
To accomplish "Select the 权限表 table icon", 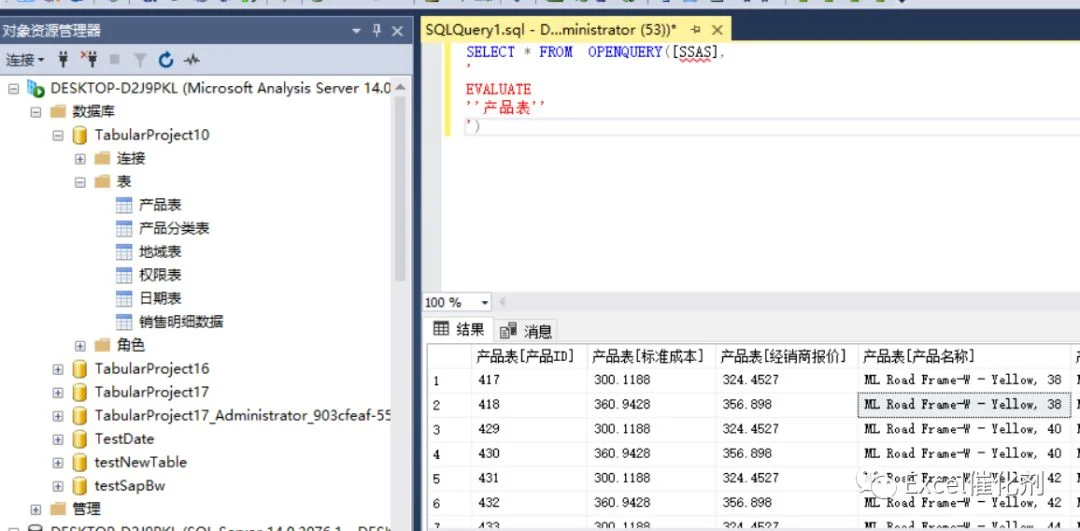I will click(124, 275).
